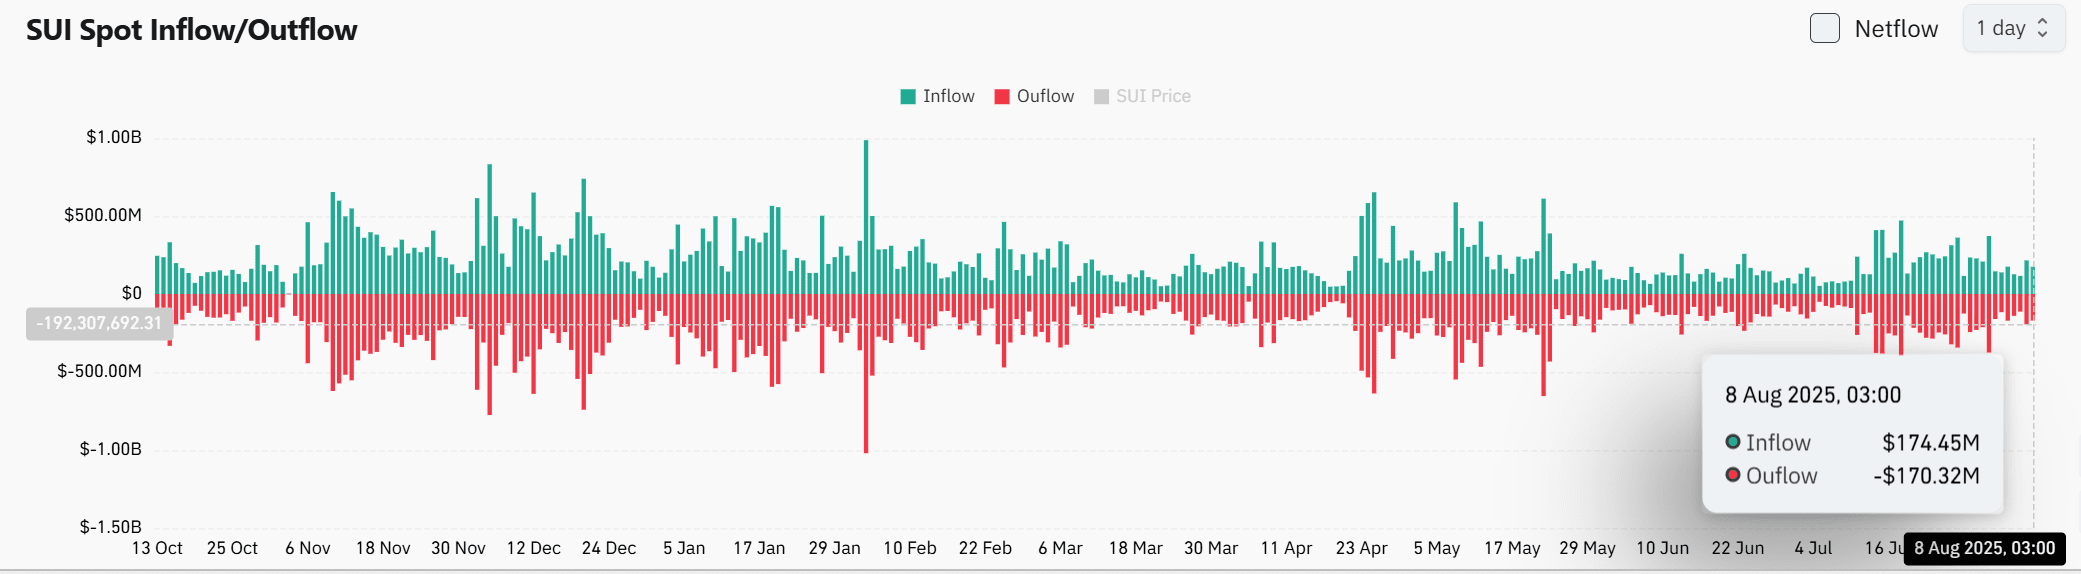Click the $1.00B y-axis label
The image size is (2081, 574).
point(114,137)
